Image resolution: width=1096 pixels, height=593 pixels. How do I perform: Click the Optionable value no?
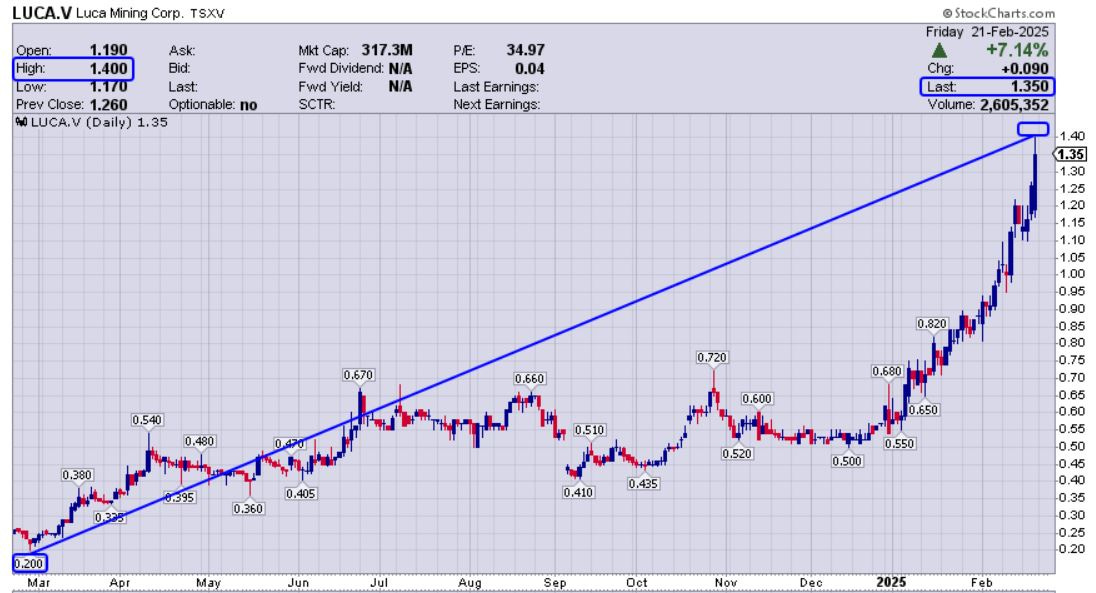click(x=248, y=105)
